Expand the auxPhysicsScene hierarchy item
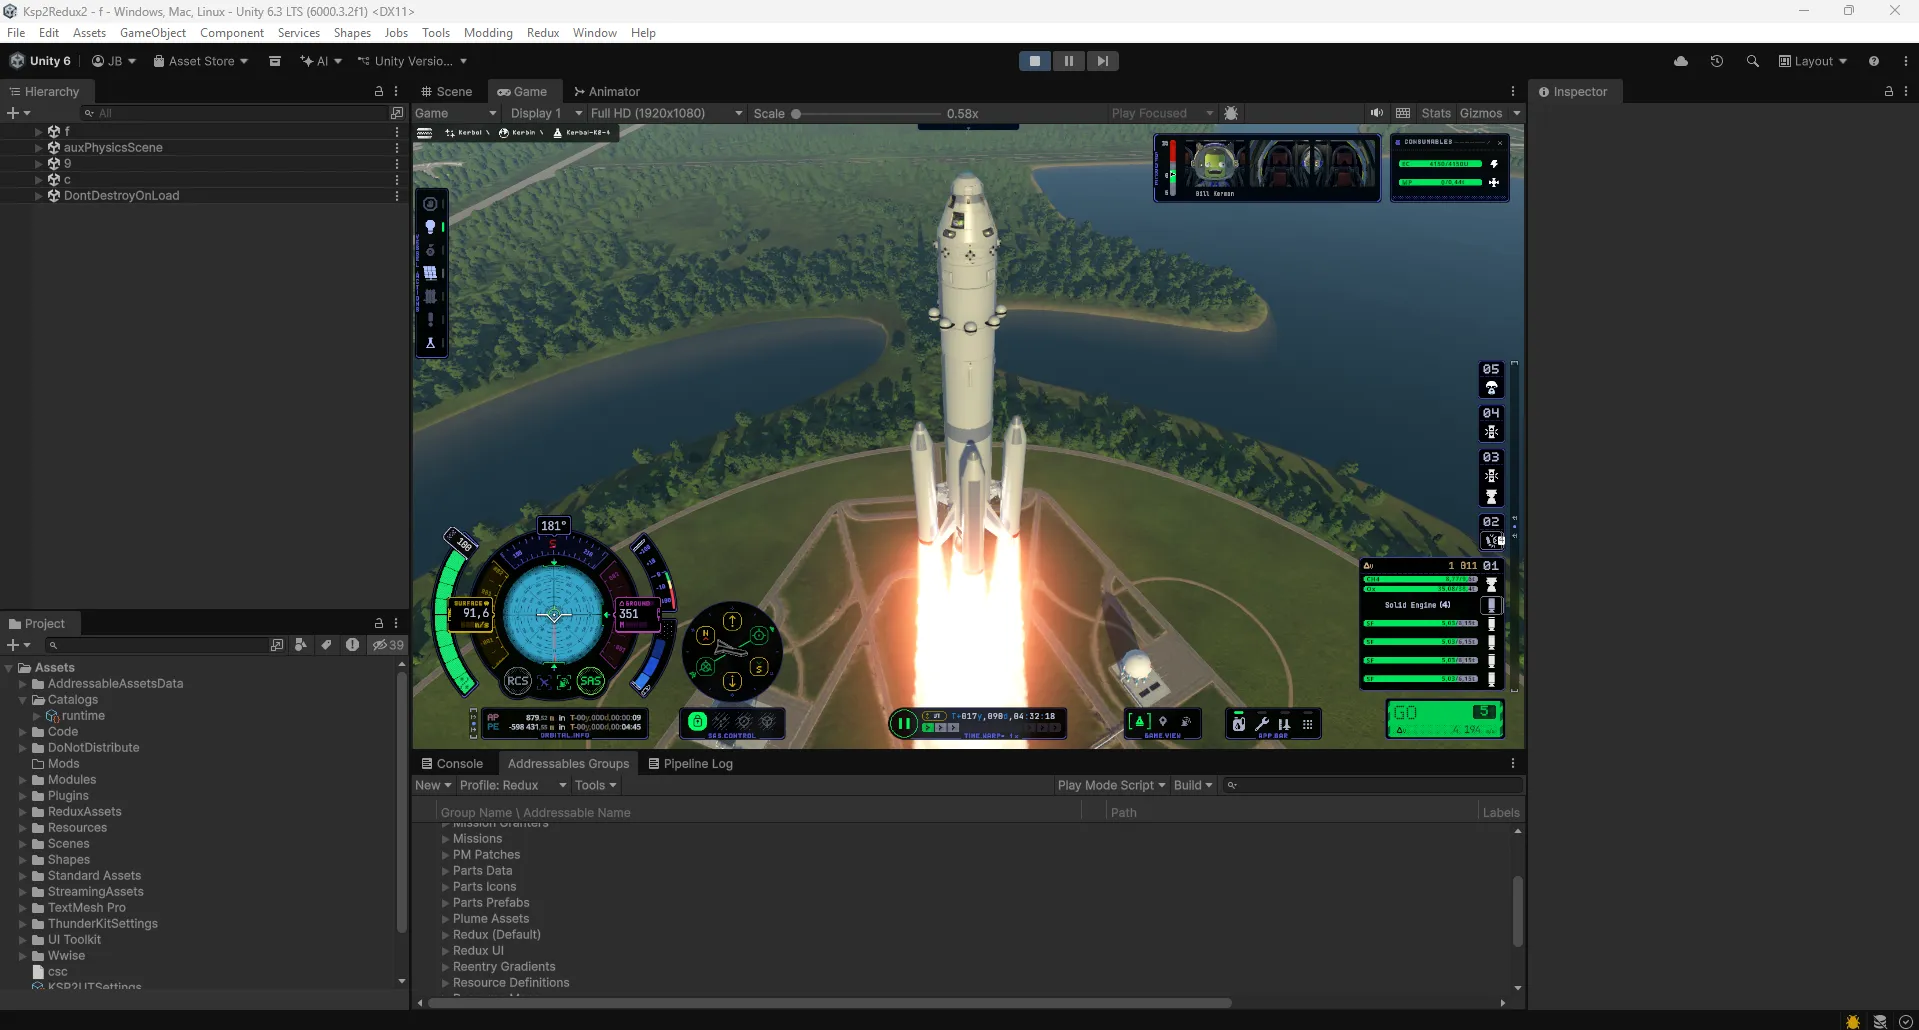 pyautogui.click(x=39, y=147)
